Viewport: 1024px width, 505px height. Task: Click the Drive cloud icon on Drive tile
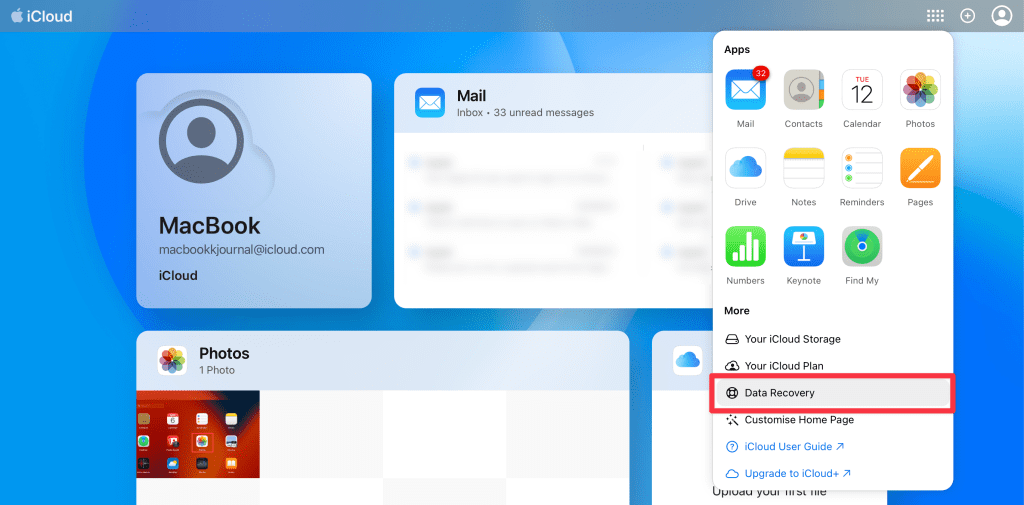688,361
